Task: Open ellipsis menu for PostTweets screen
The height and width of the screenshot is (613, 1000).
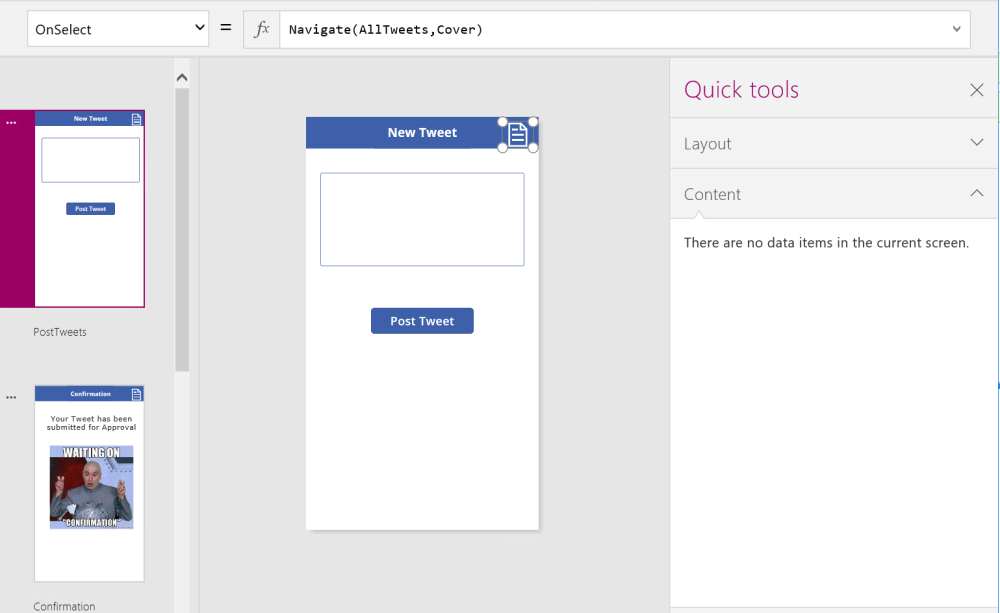Action: tap(12, 122)
